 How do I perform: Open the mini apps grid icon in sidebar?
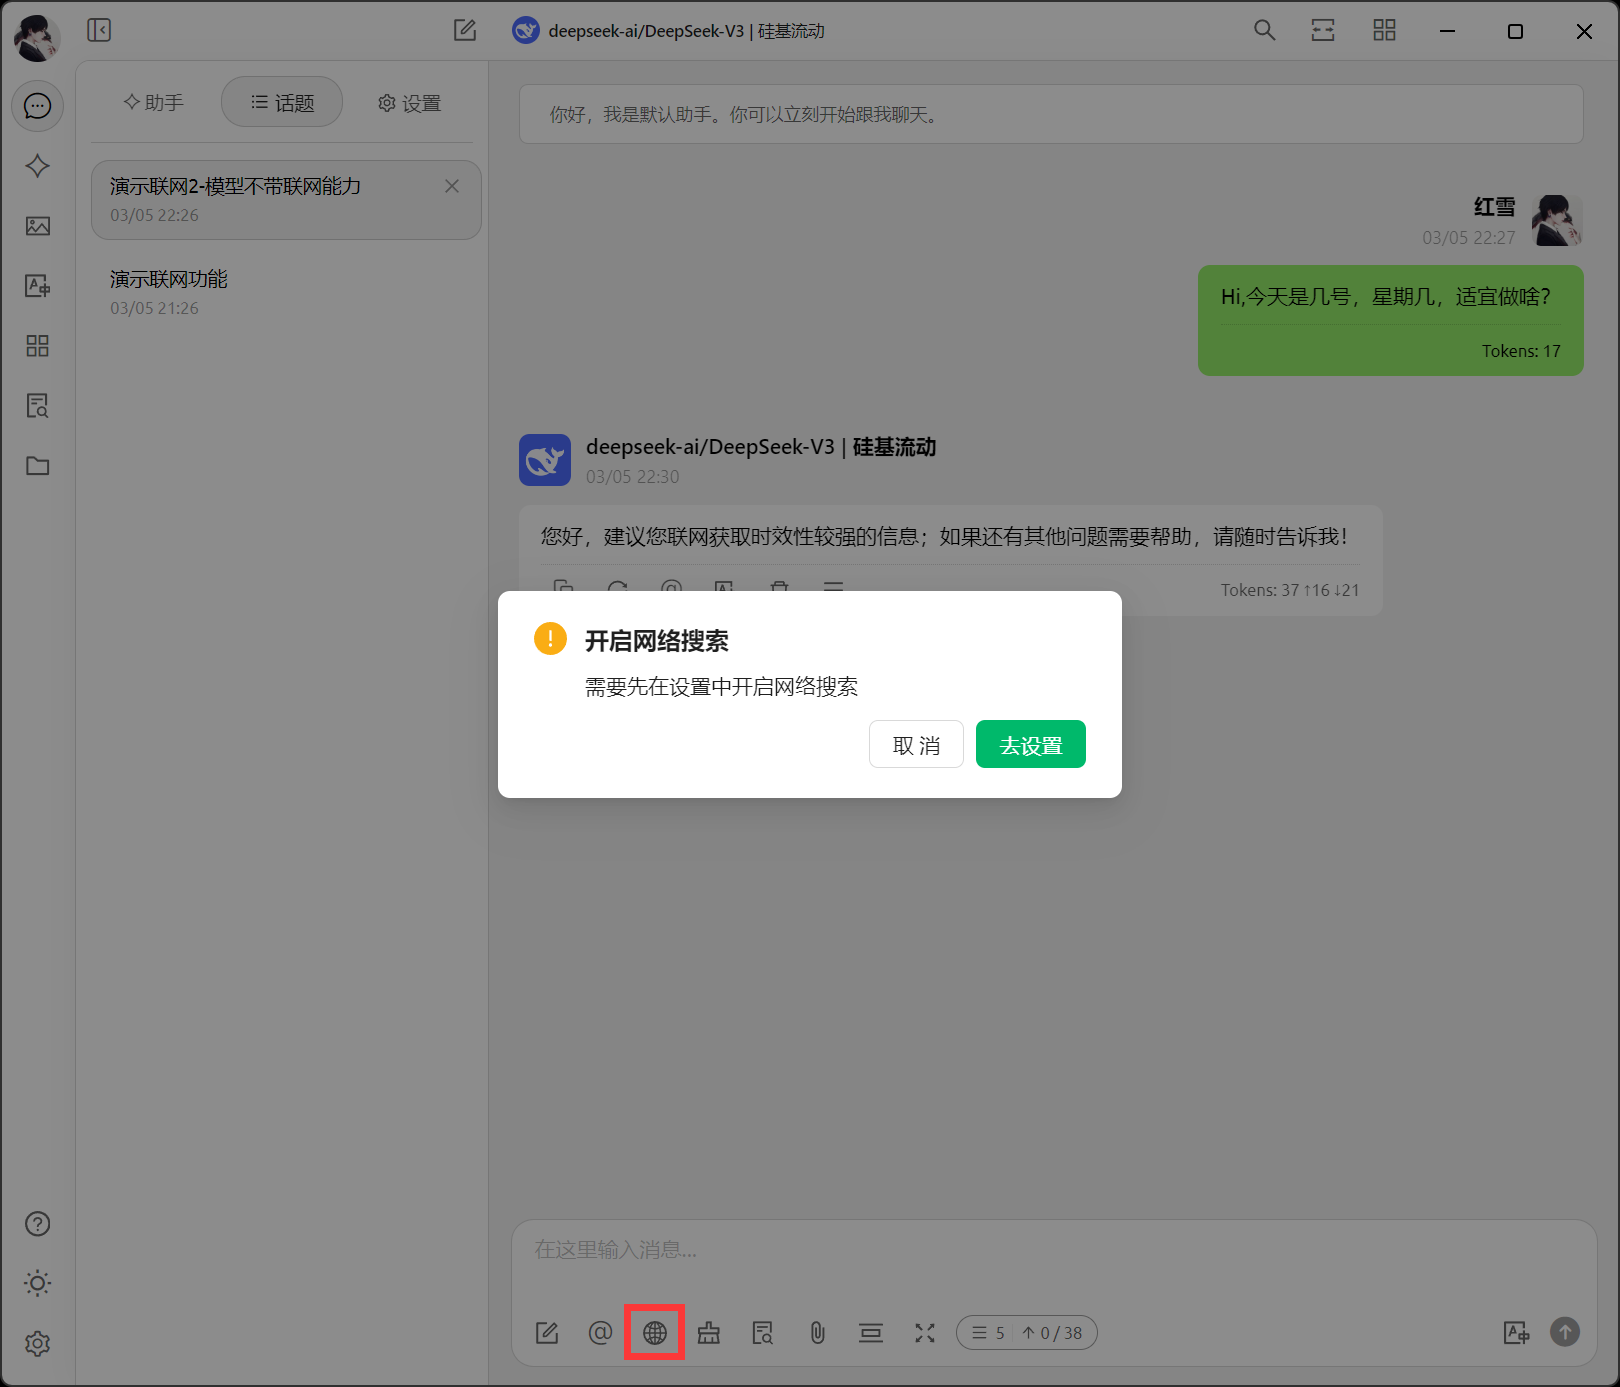click(x=37, y=346)
